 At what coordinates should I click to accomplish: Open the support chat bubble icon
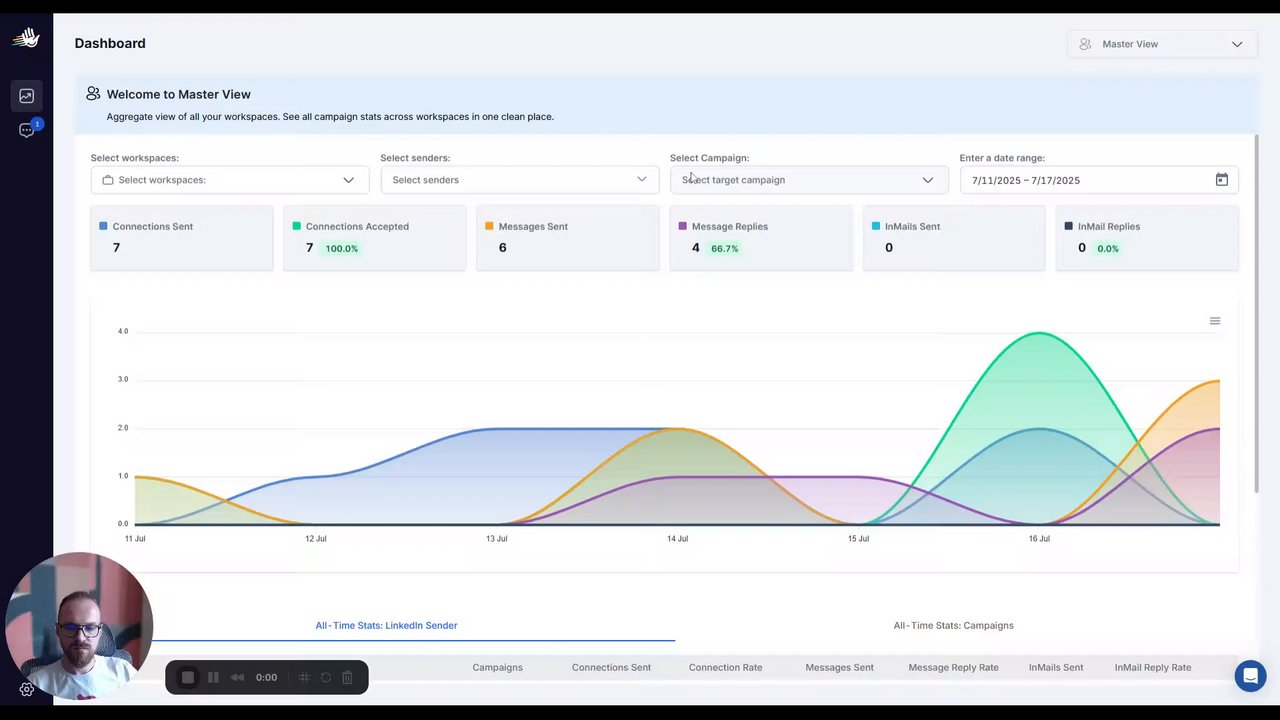coord(1250,676)
